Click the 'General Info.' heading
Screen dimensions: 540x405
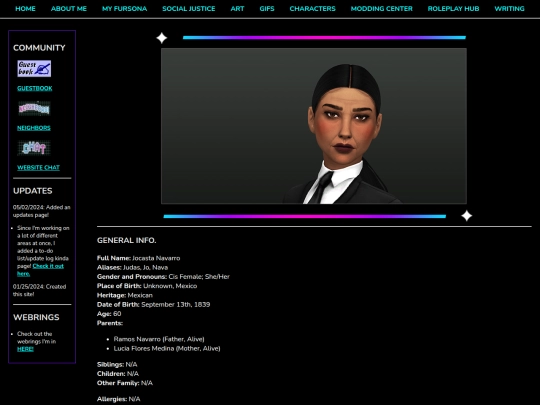tap(126, 240)
